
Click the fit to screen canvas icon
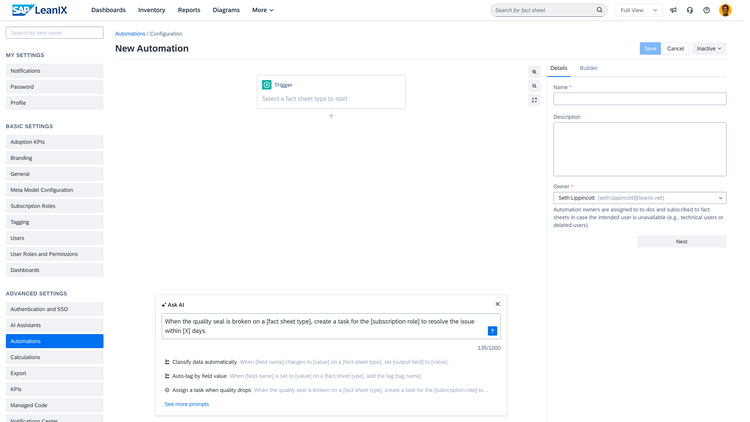pyautogui.click(x=534, y=100)
